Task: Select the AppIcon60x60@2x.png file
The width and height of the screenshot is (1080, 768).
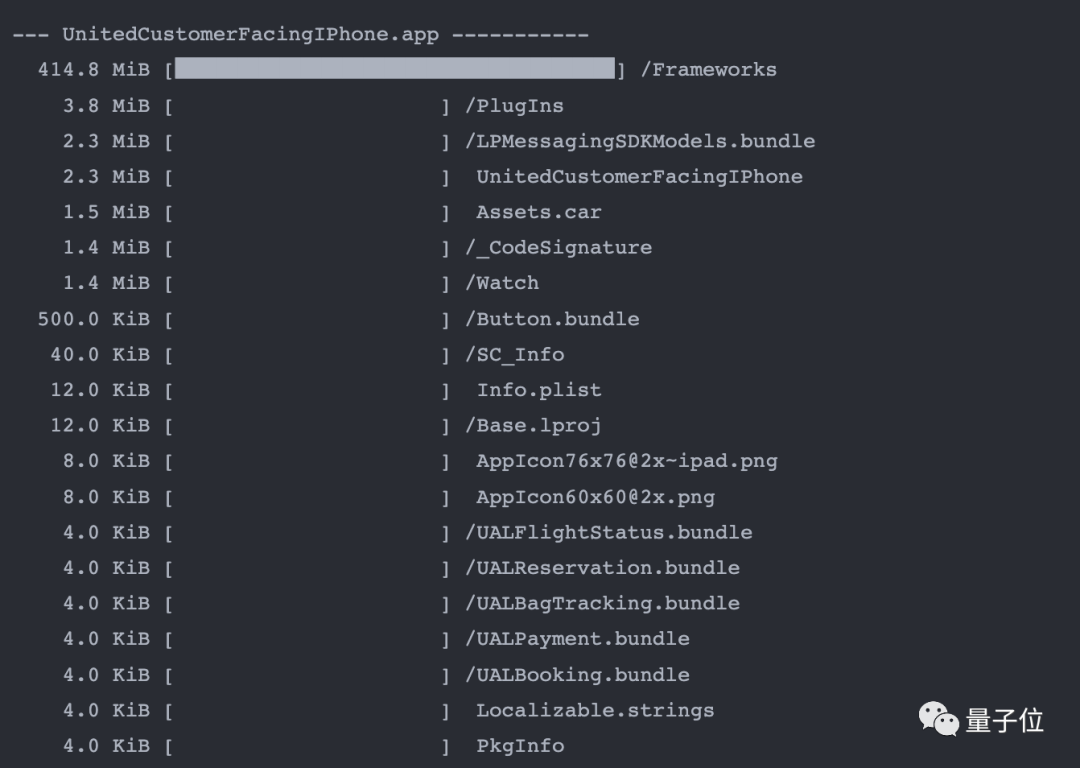Action: (595, 497)
